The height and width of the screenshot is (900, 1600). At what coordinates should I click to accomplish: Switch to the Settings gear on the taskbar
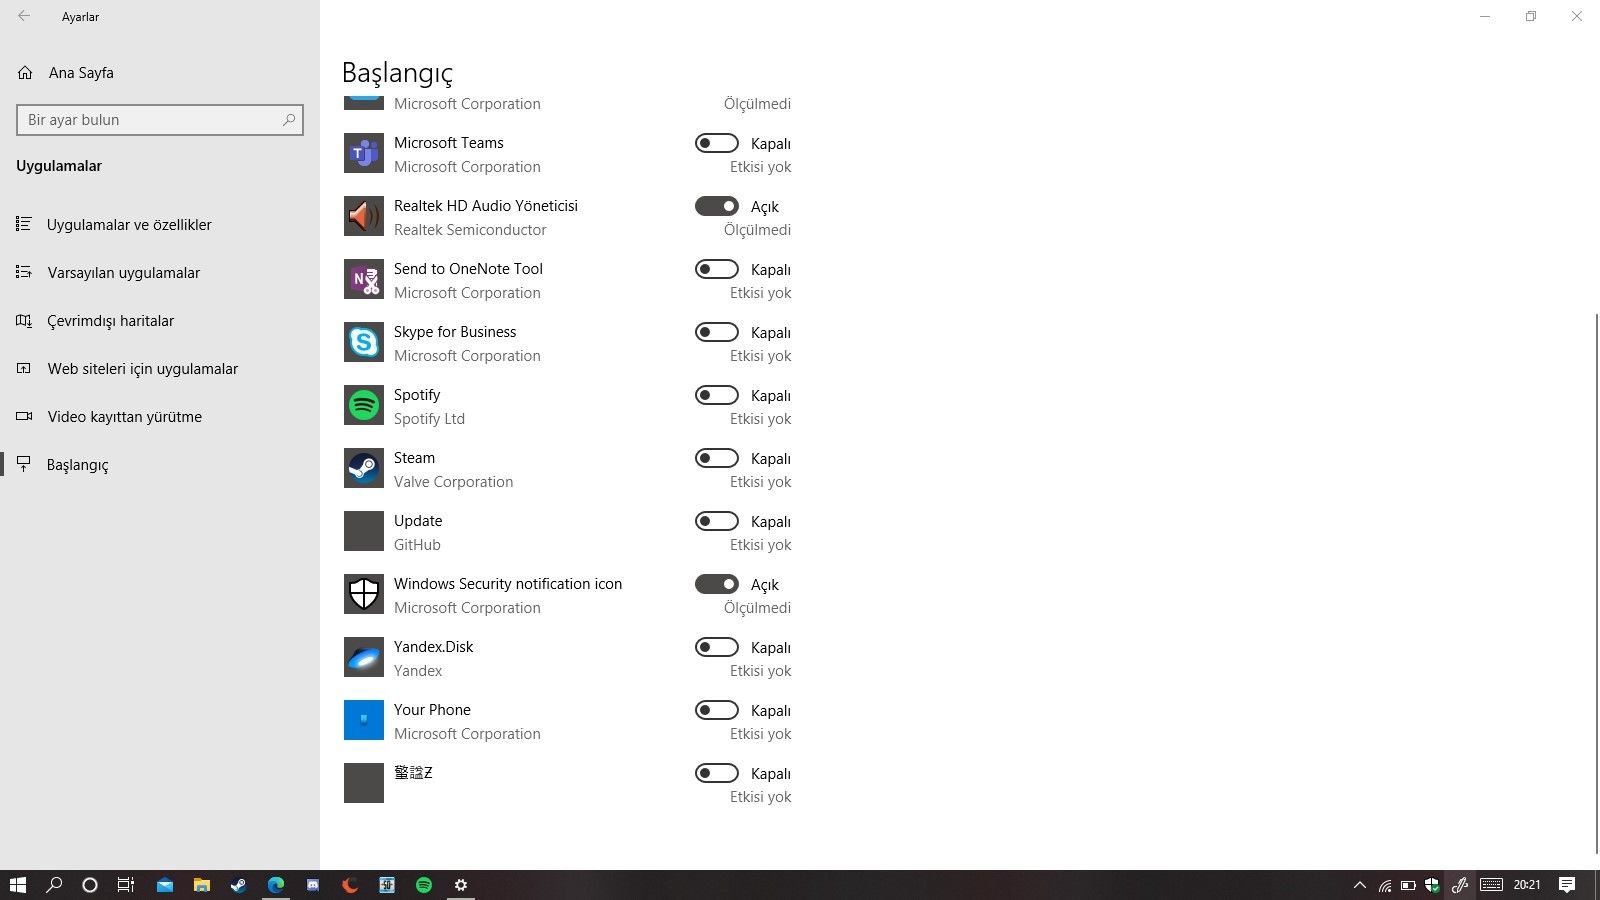[x=461, y=885]
